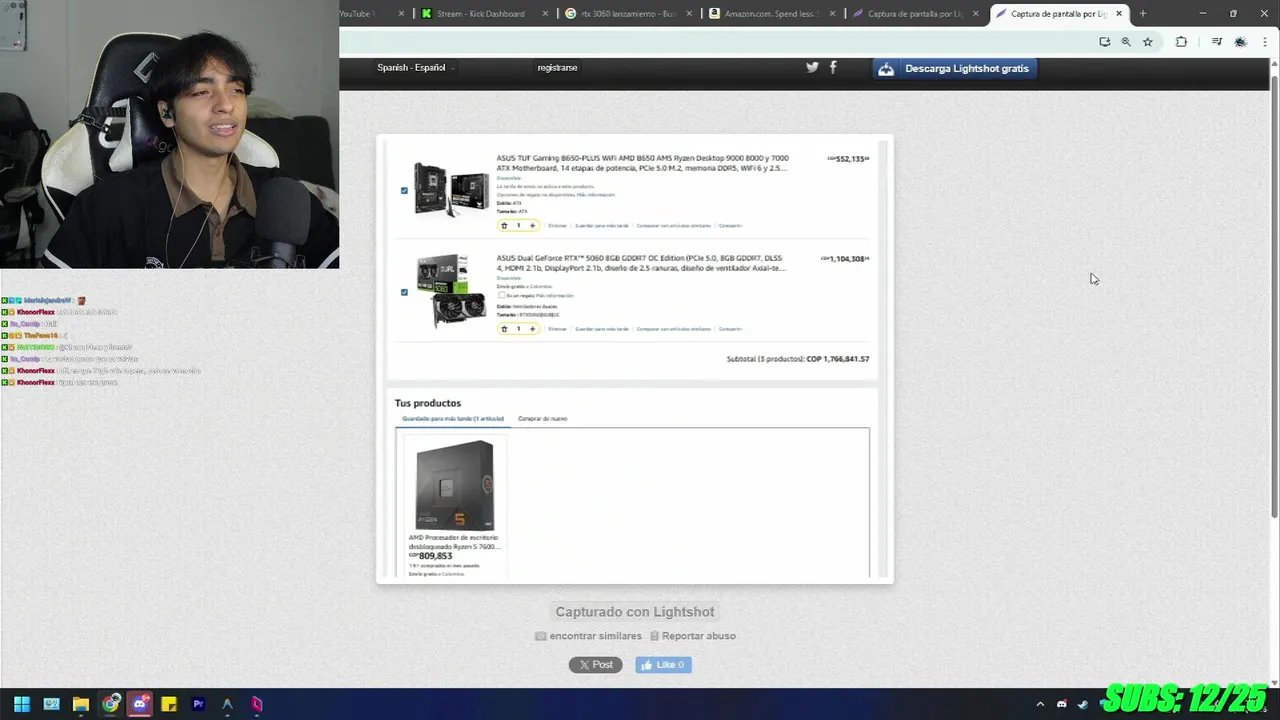This screenshot has height=720, width=1280.
Task: Open File Explorer from the taskbar
Action: point(81,704)
